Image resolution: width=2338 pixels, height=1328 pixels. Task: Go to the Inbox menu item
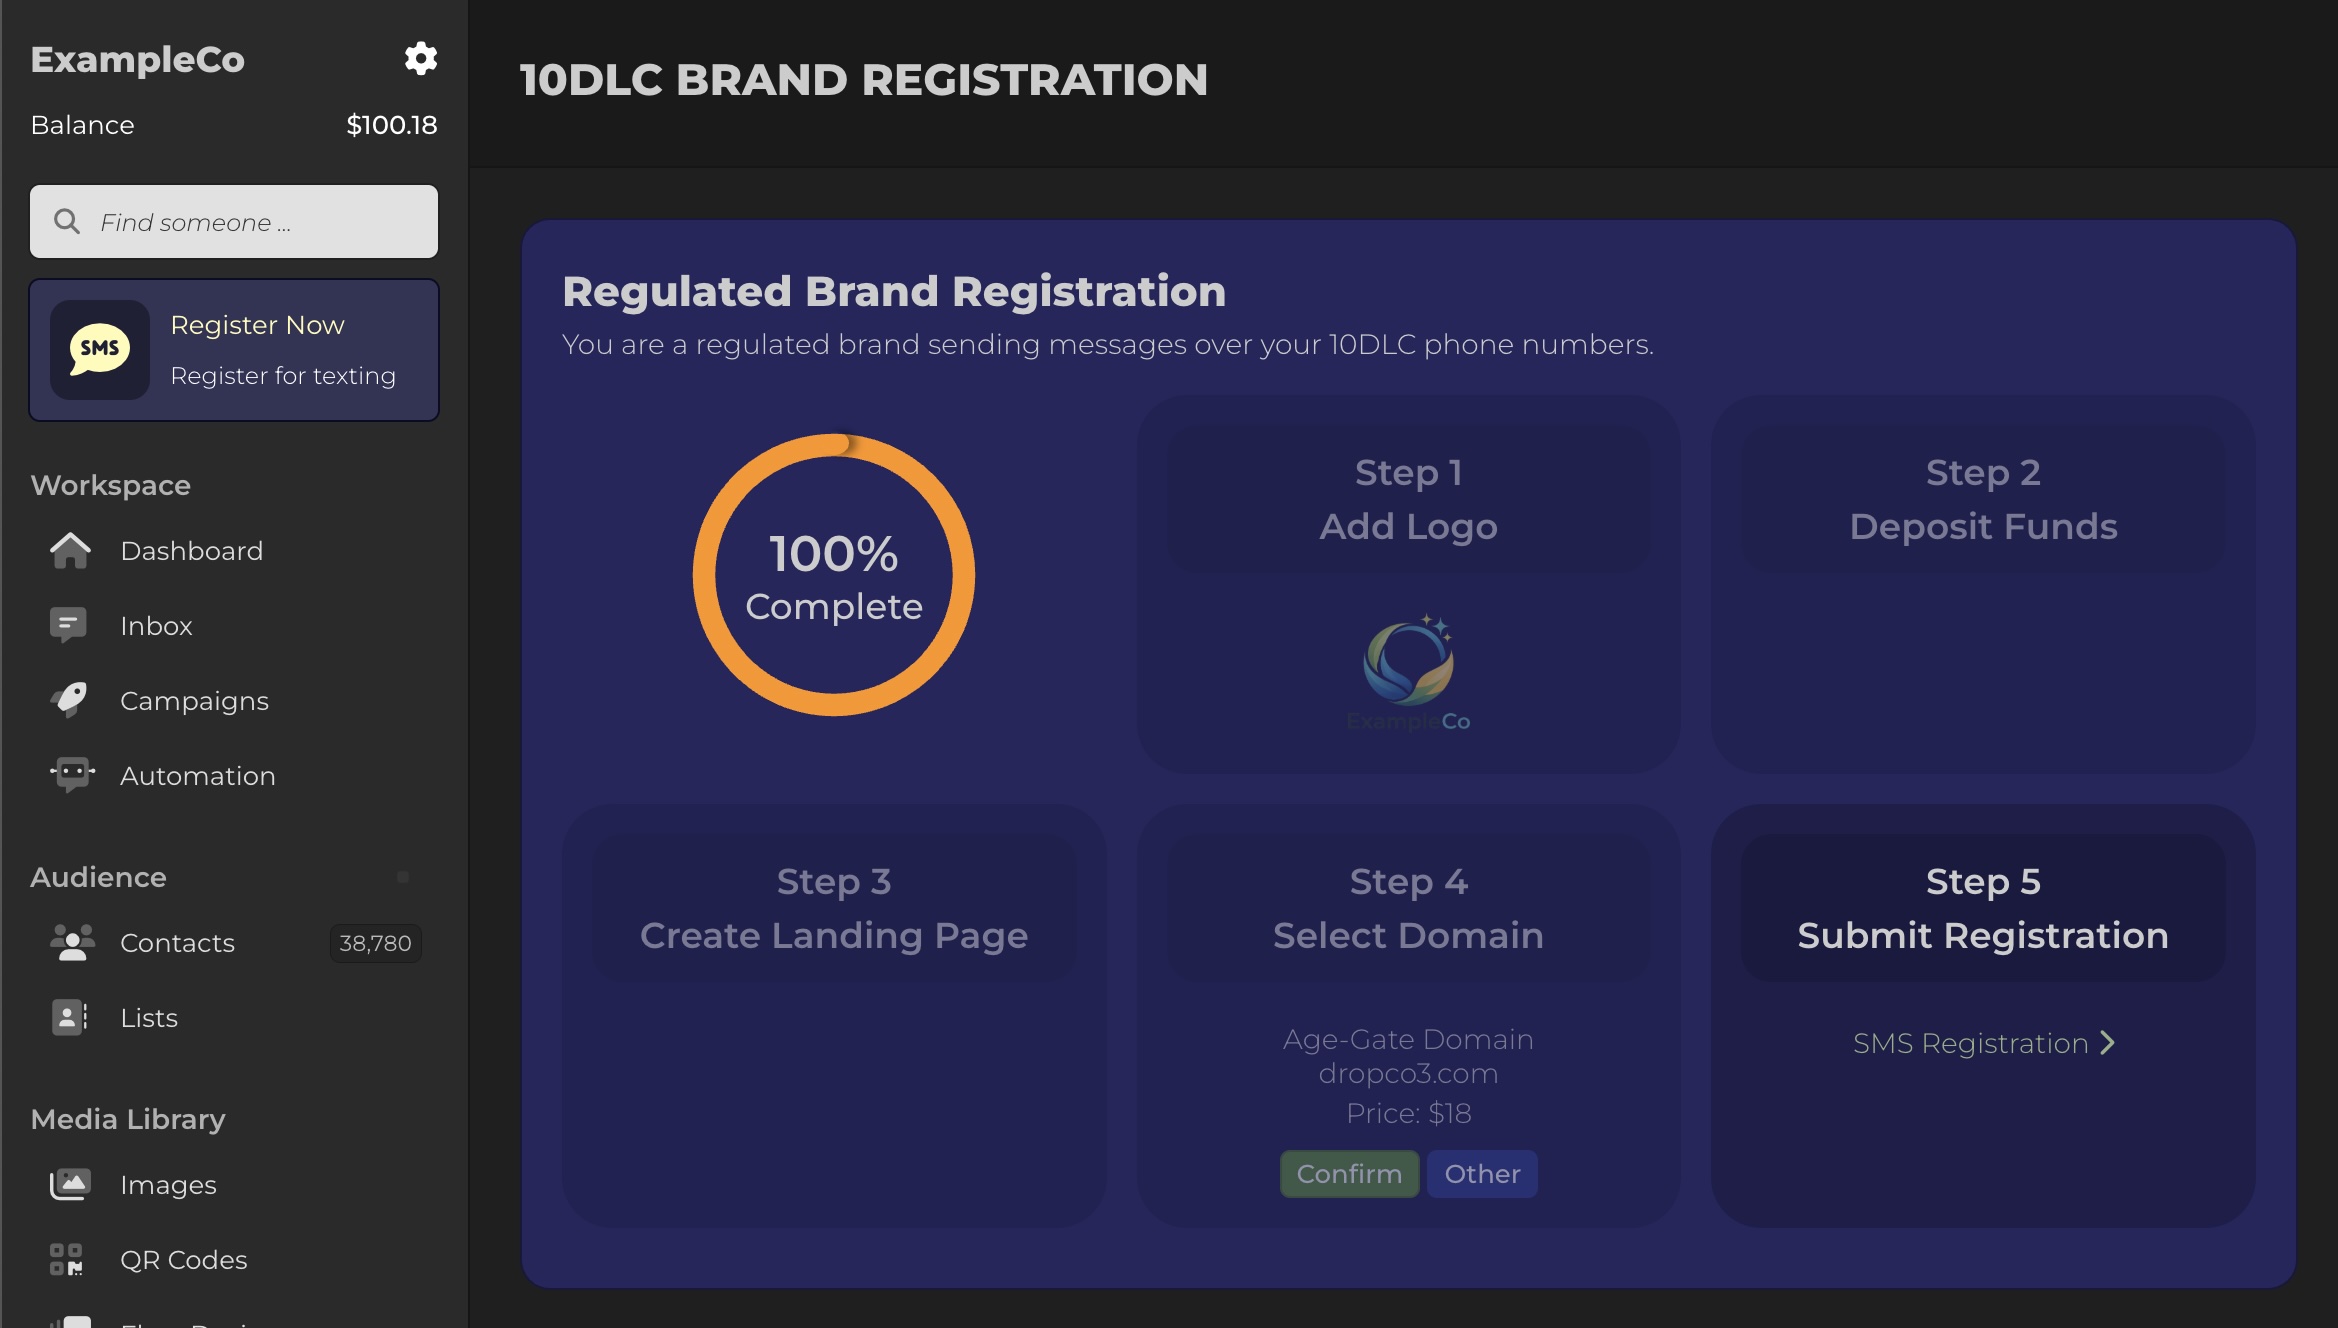[156, 626]
